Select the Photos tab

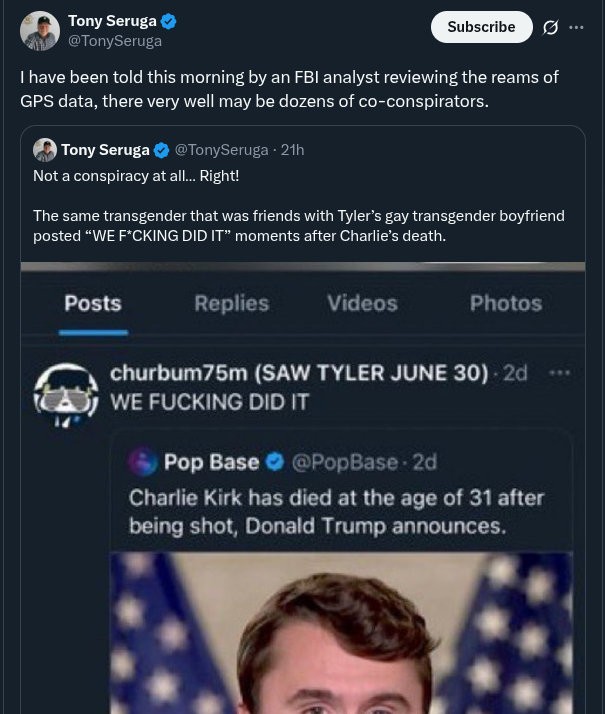pos(506,303)
